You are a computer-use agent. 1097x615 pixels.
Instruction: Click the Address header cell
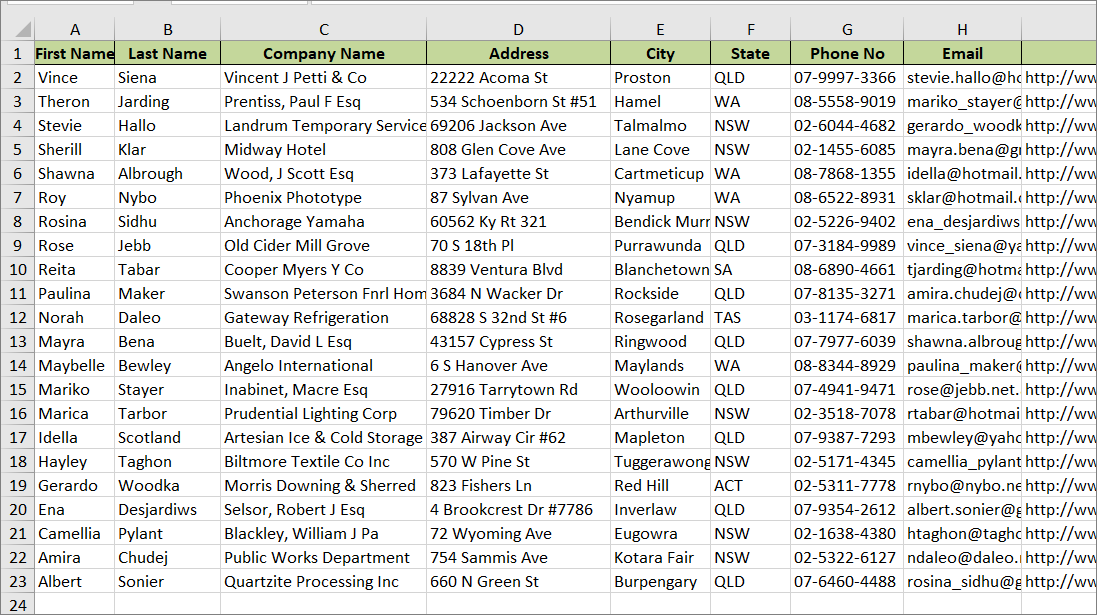click(x=518, y=54)
